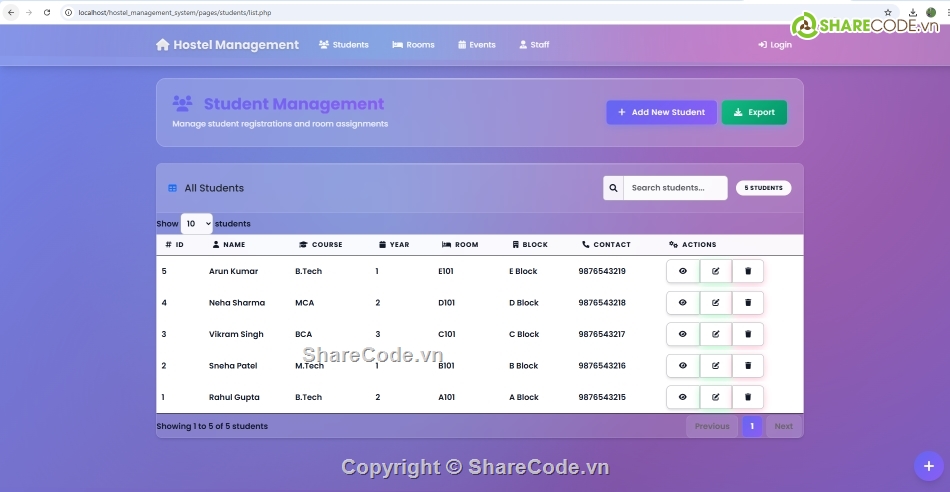The height and width of the screenshot is (492, 950).
Task: Click the edit icon for Vikram Singh
Action: [715, 334]
